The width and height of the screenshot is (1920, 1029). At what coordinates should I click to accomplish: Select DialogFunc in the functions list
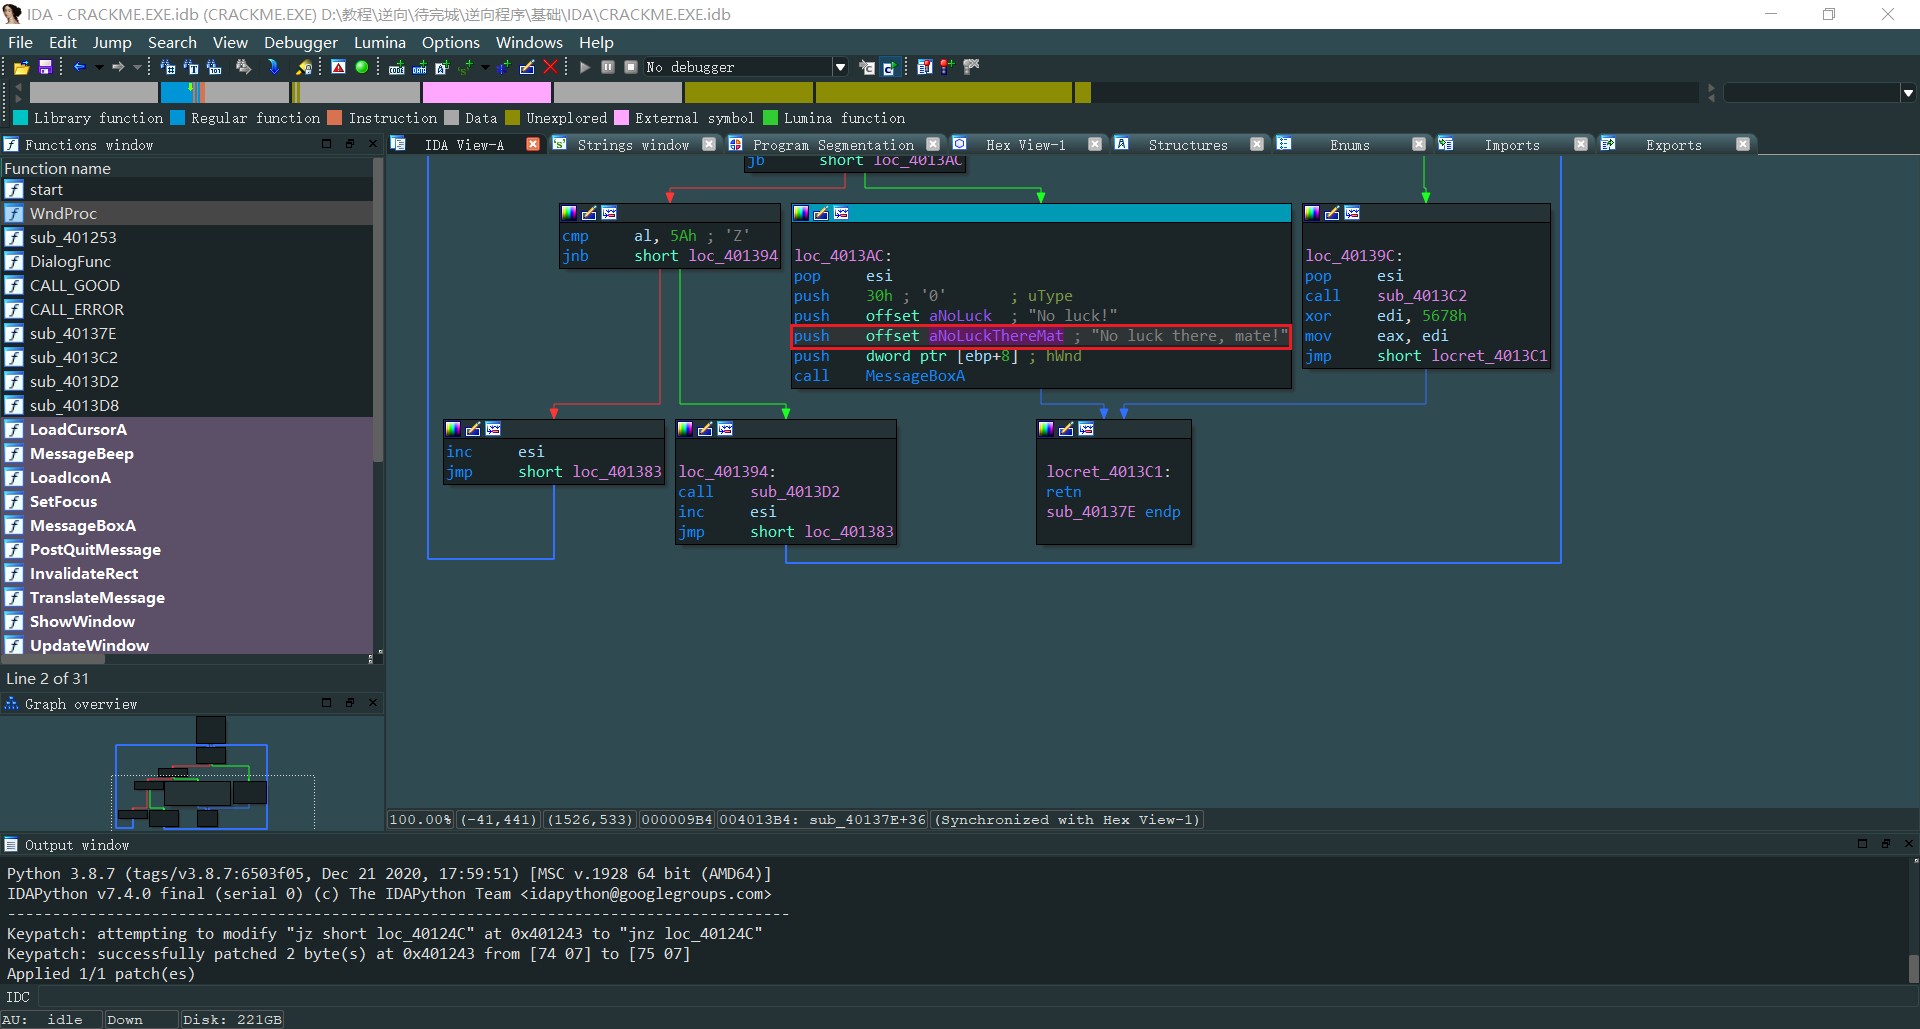pyautogui.click(x=70, y=261)
